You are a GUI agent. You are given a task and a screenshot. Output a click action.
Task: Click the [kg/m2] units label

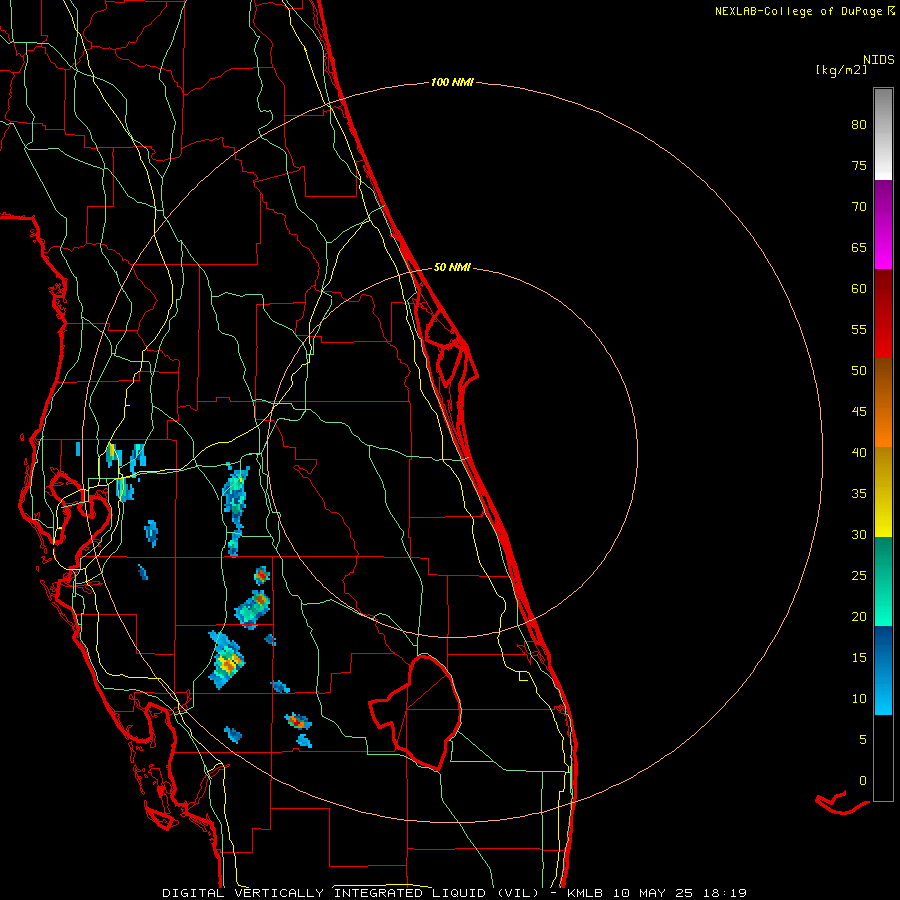(x=841, y=70)
